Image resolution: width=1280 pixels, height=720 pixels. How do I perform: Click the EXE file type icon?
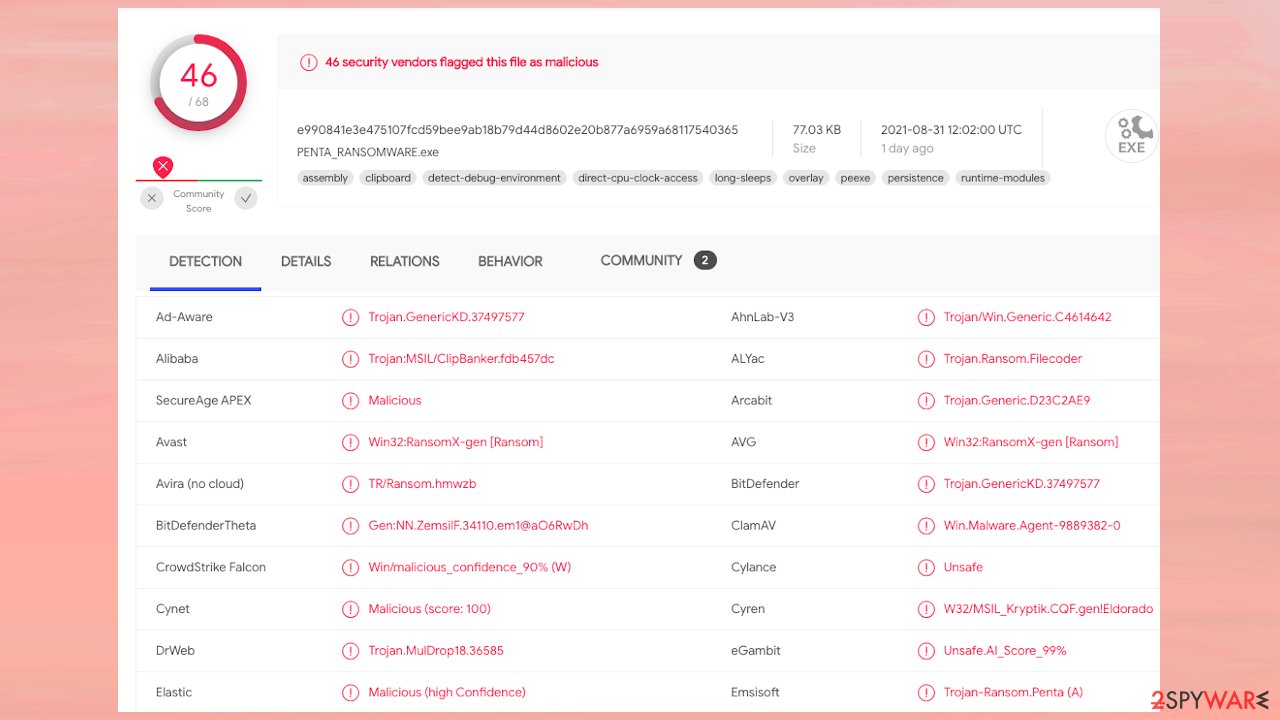tap(1131, 136)
